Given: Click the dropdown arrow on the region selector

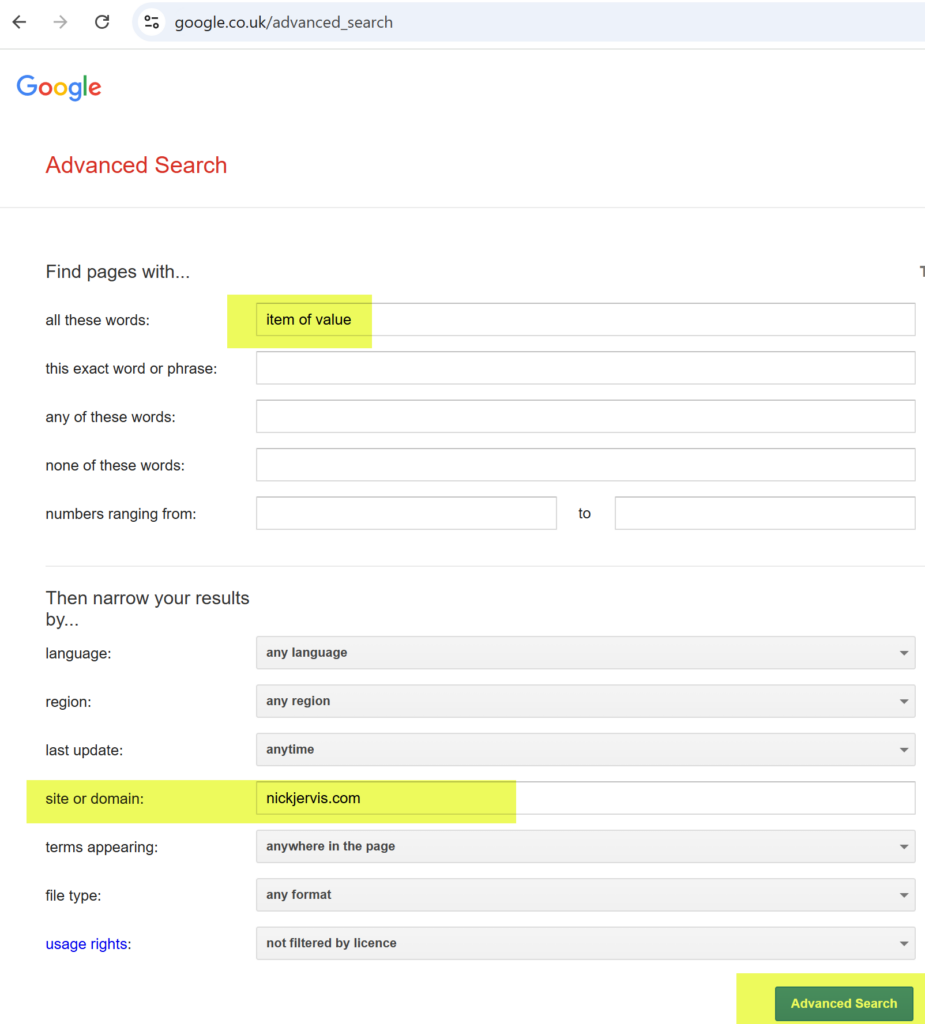Looking at the screenshot, I should [903, 701].
